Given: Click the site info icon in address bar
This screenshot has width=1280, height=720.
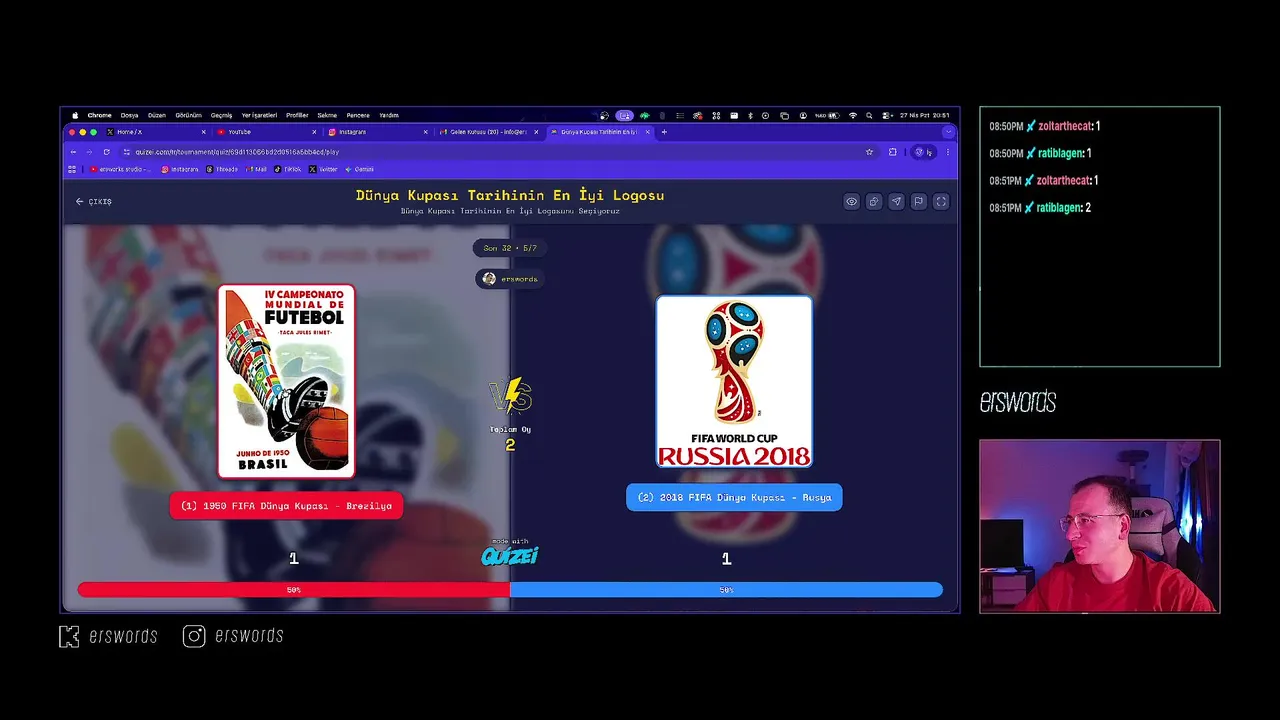Looking at the screenshot, I should (127, 152).
